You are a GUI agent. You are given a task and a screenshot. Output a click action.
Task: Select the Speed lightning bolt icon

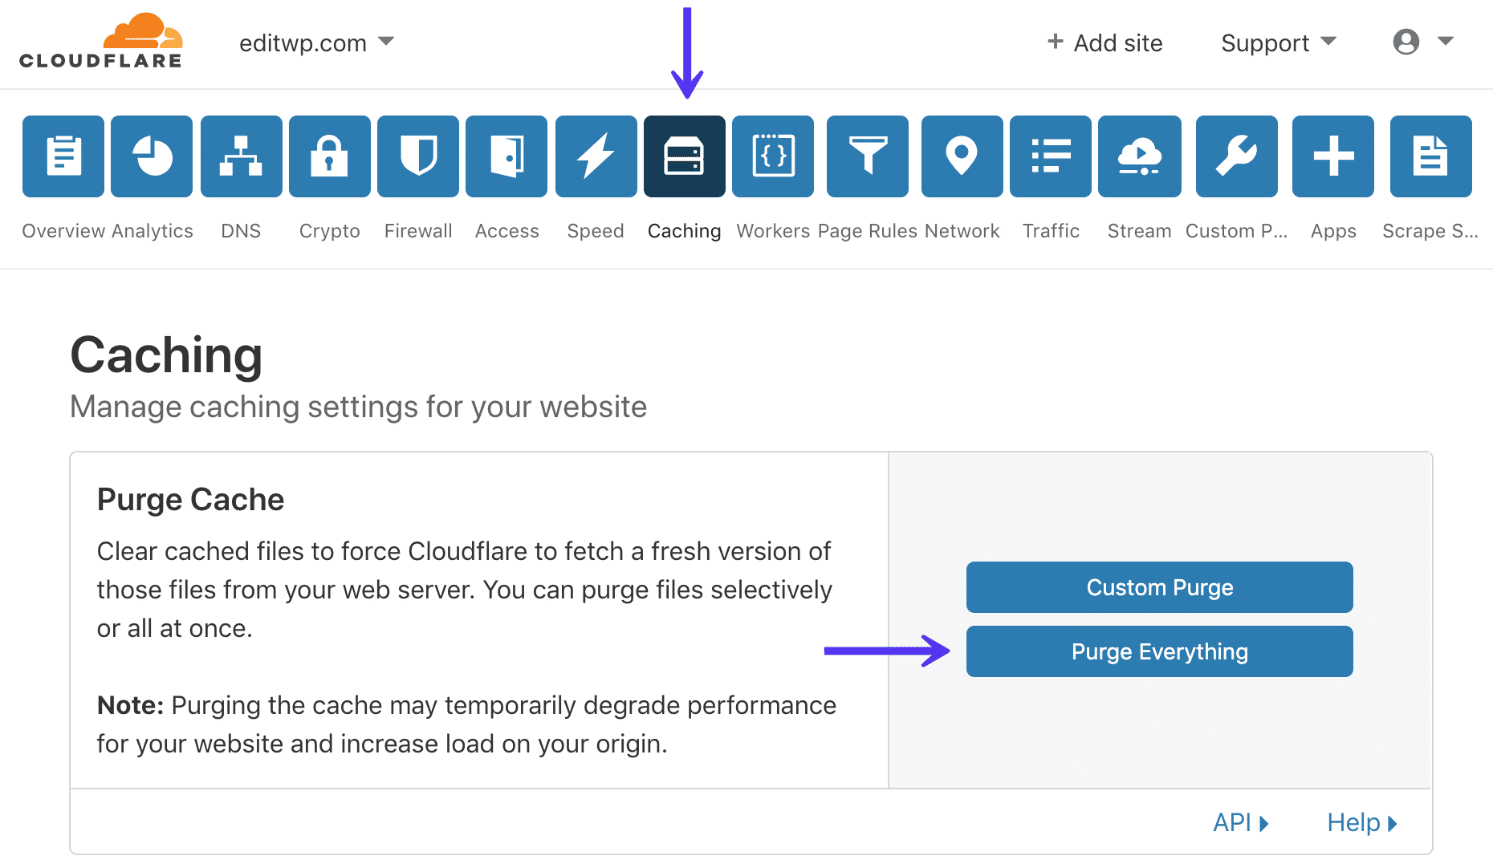click(595, 156)
